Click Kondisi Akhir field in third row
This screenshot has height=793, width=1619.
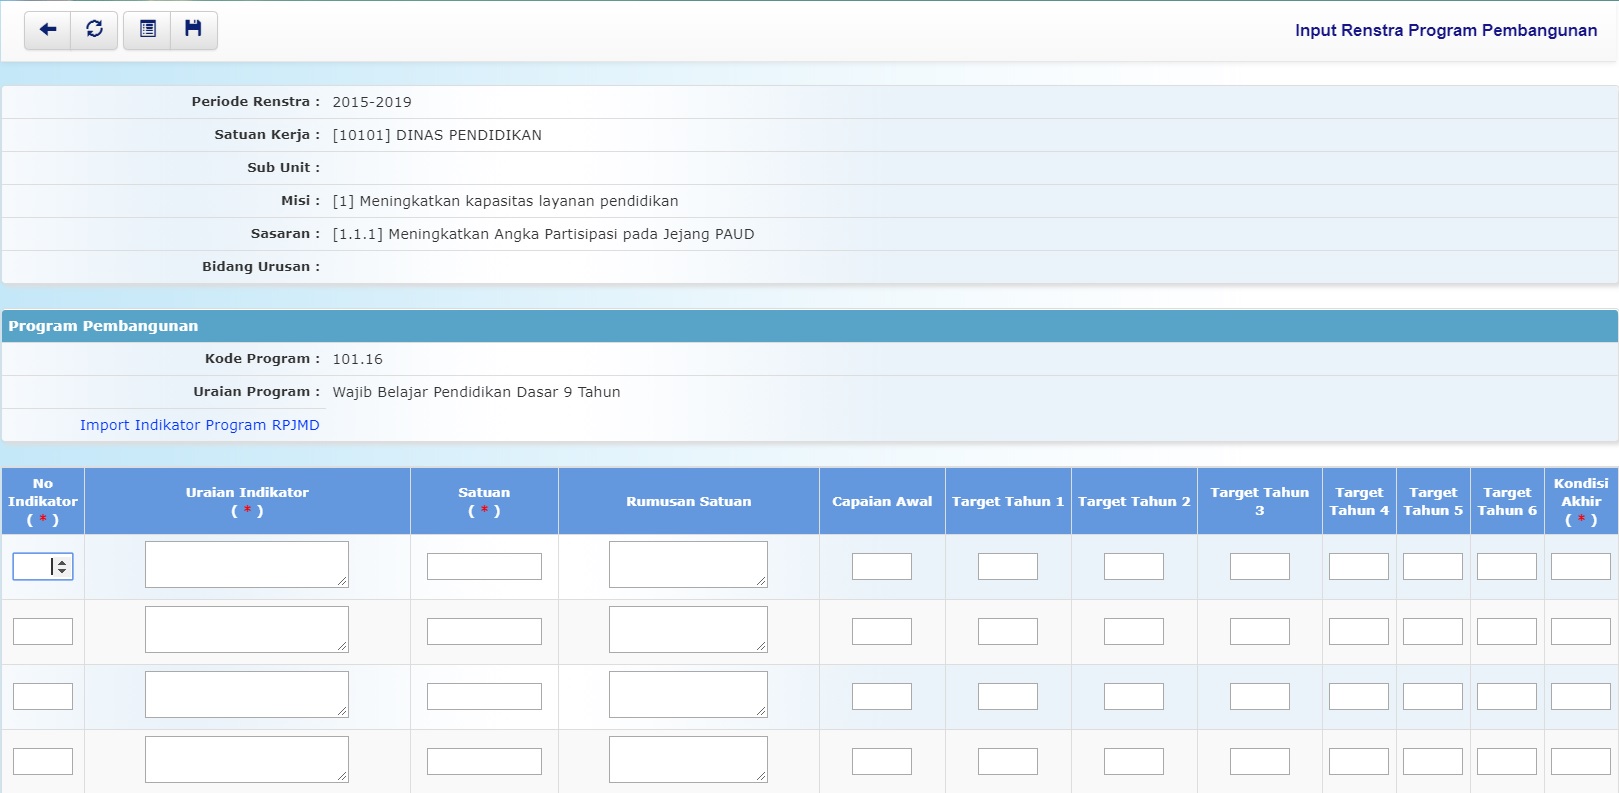tap(1581, 696)
